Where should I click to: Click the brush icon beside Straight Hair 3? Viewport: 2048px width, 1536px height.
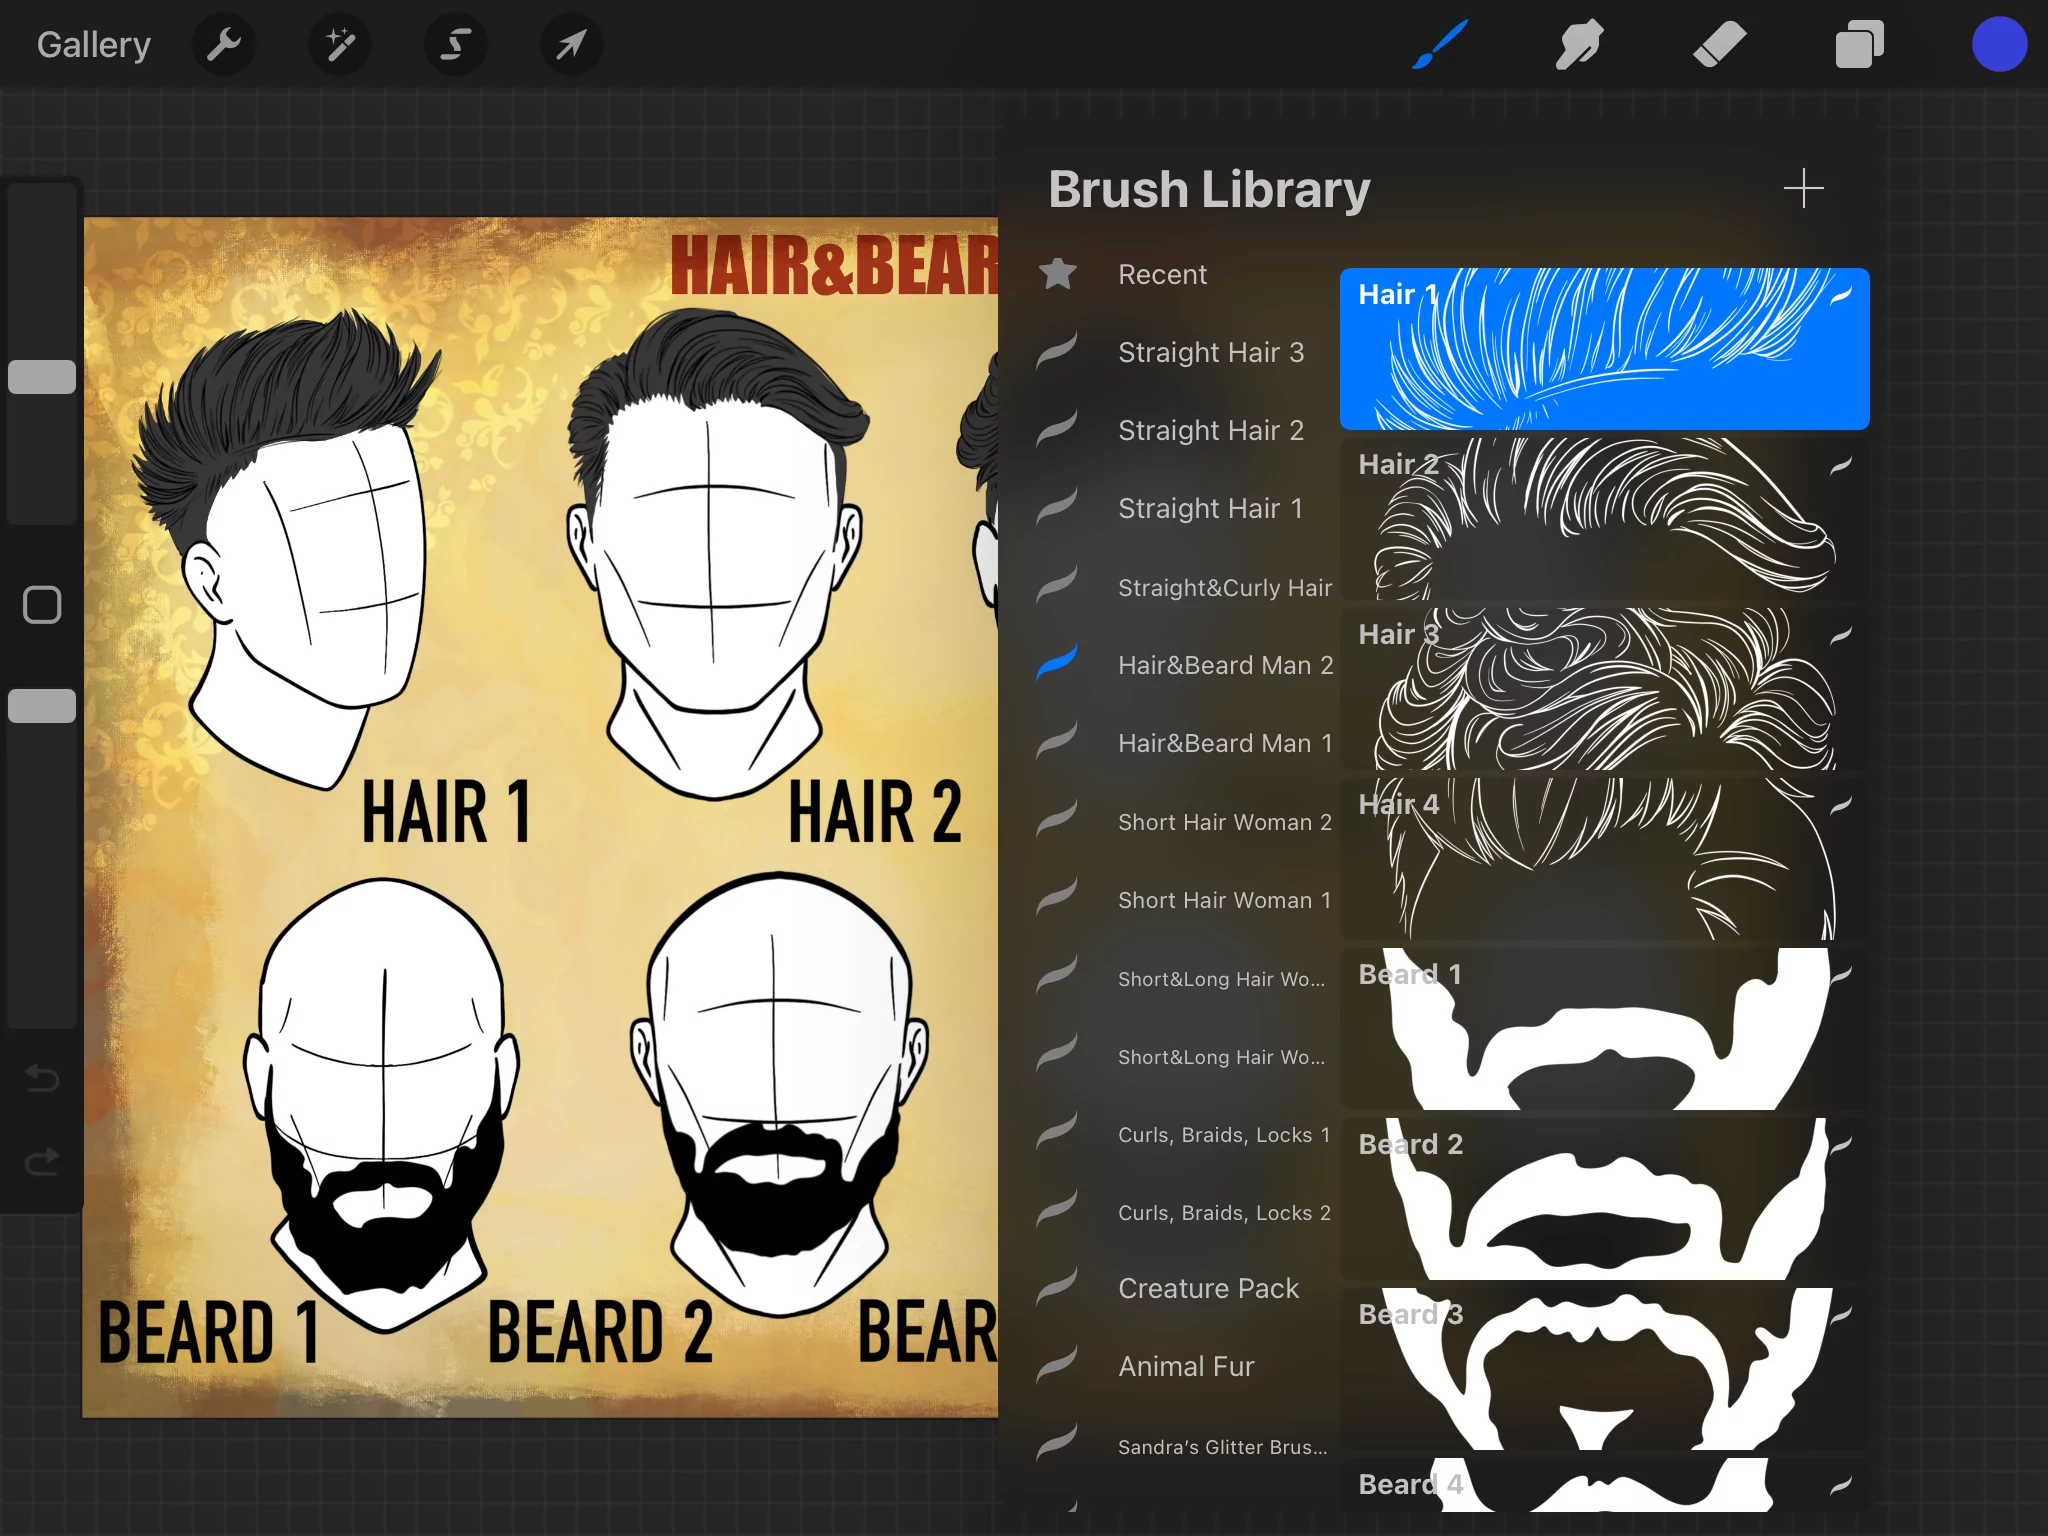(x=1057, y=350)
